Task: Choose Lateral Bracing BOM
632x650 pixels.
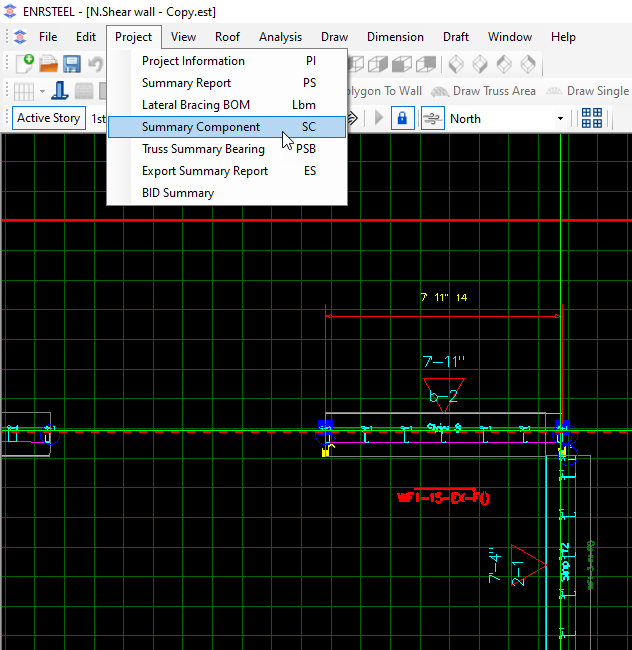Action: point(196,105)
